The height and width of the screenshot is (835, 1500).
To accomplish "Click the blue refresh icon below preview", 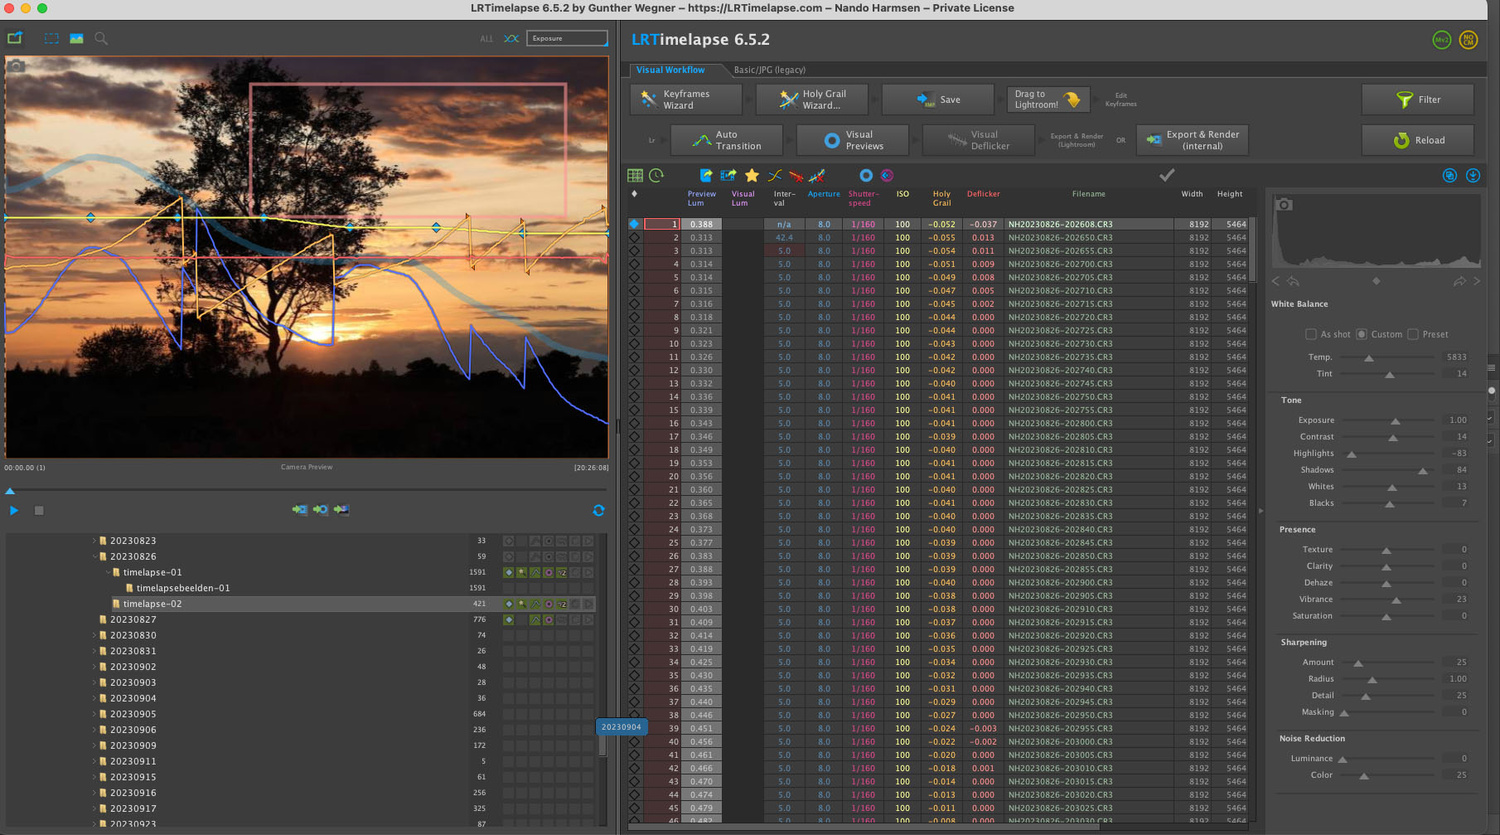I will coord(598,510).
